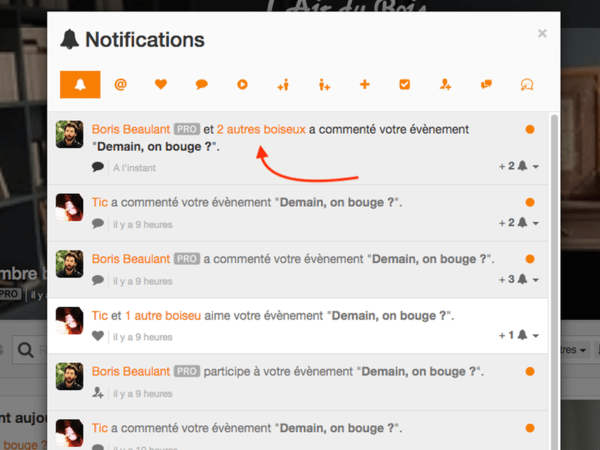This screenshot has width=600, height=450.
Task: Filter notifications by play circle icon
Action: coord(242,84)
